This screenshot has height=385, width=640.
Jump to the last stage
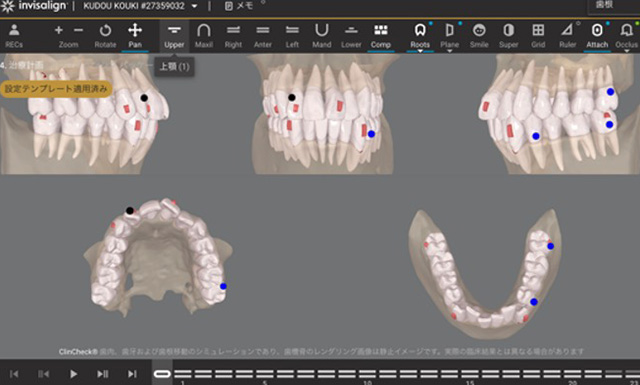[132, 374]
